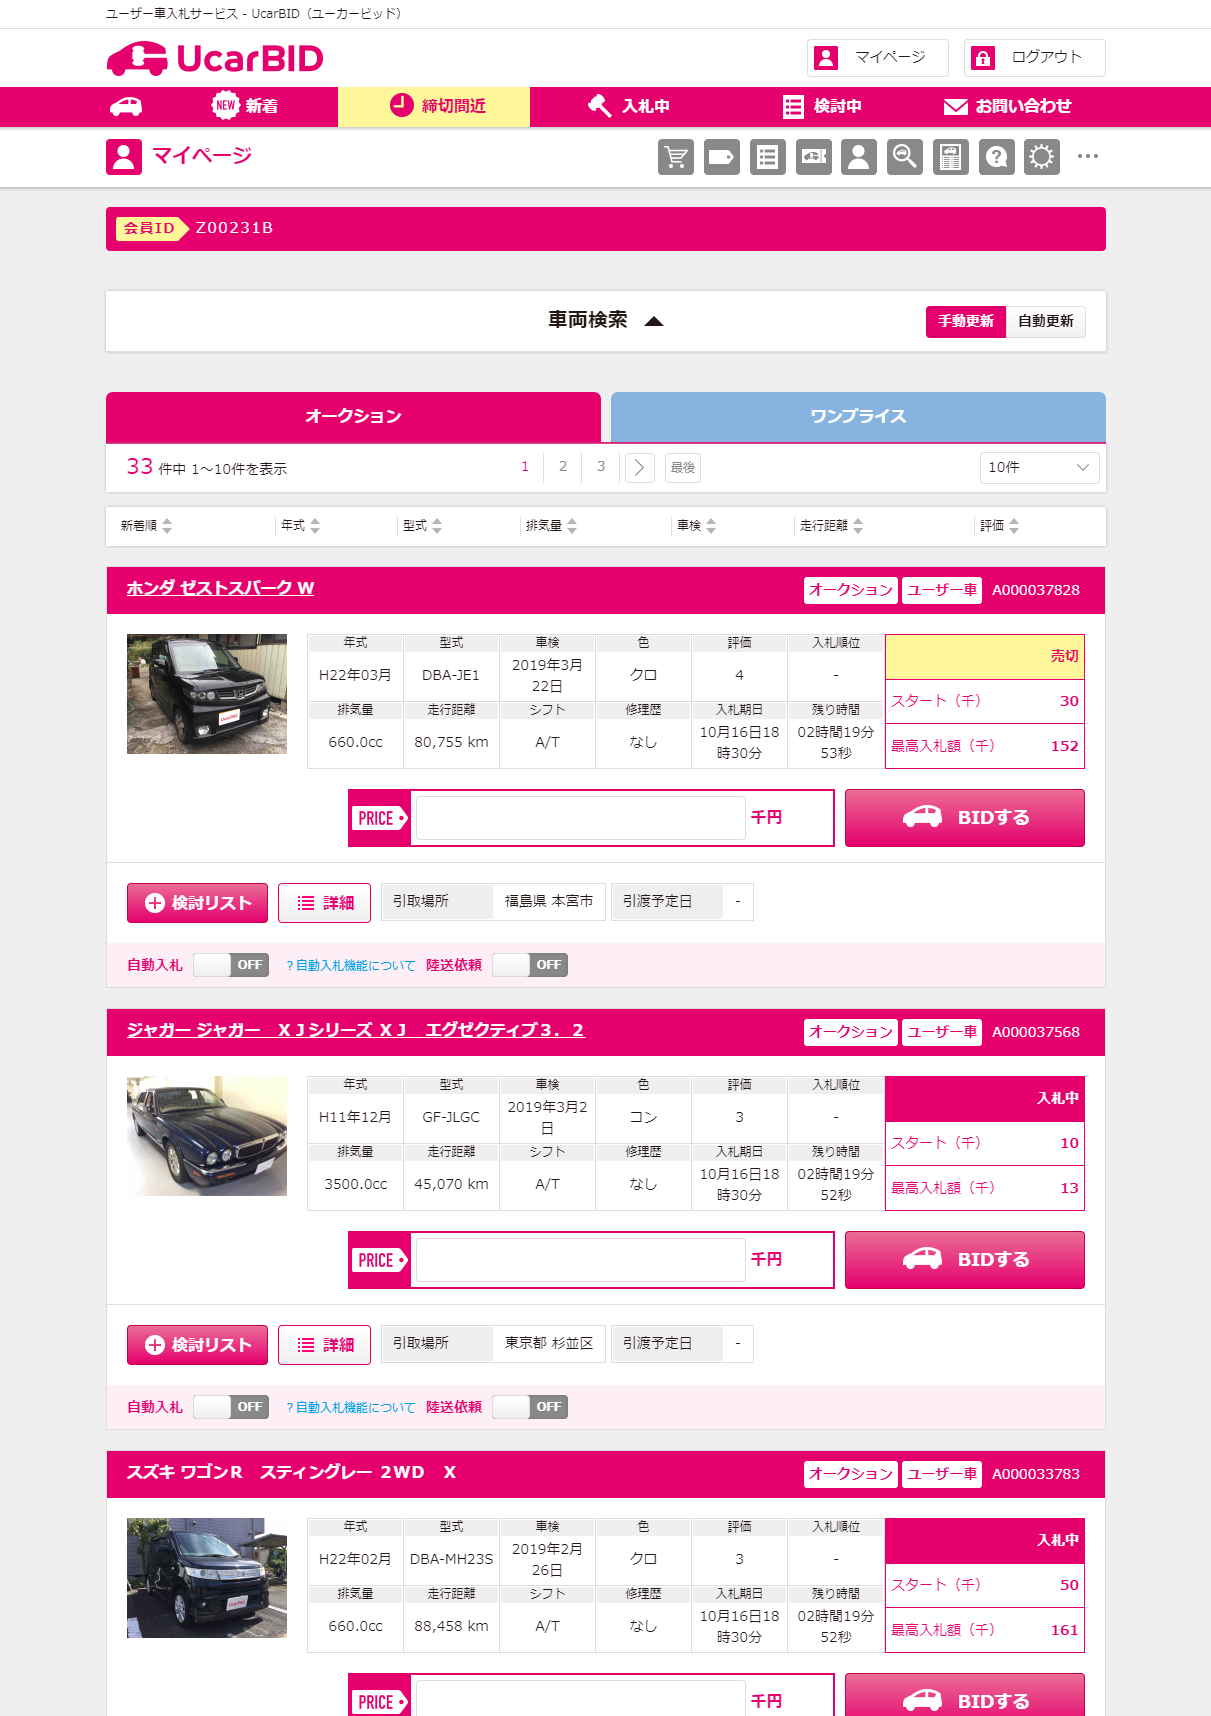Open the 検討中 under consideration tab

[x=822, y=106]
